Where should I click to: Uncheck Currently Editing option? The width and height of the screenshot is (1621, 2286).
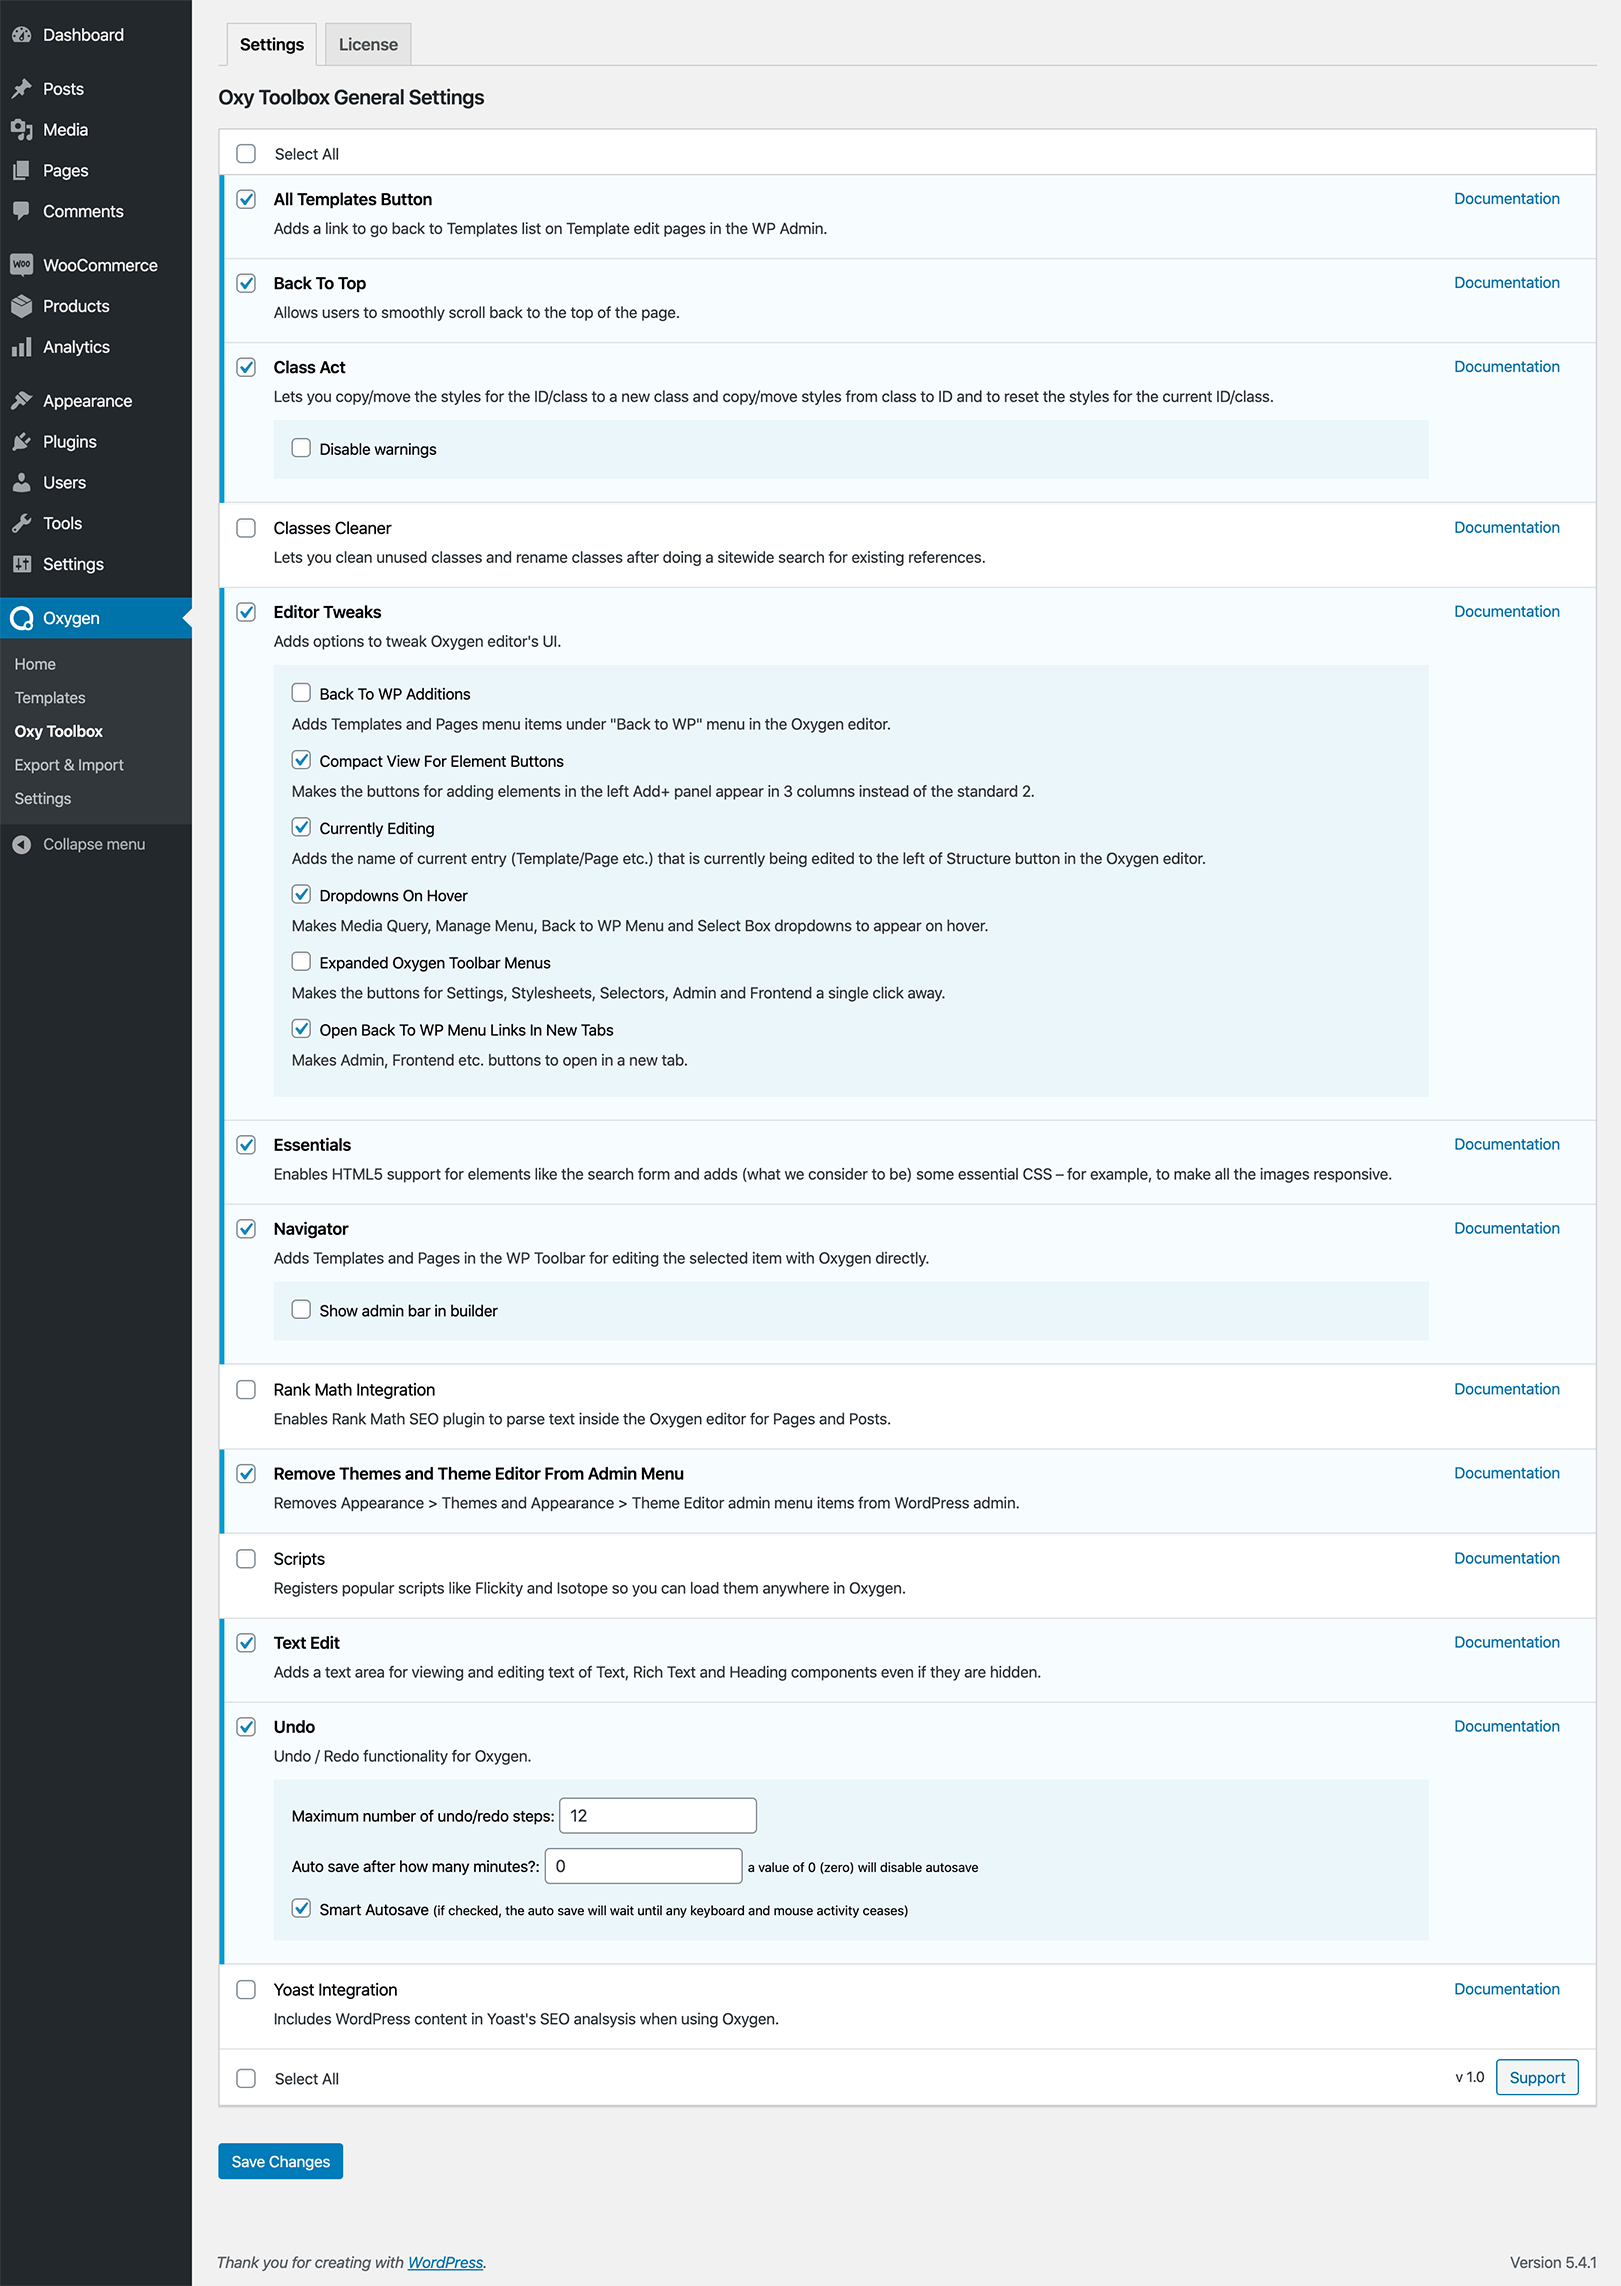tap(301, 827)
